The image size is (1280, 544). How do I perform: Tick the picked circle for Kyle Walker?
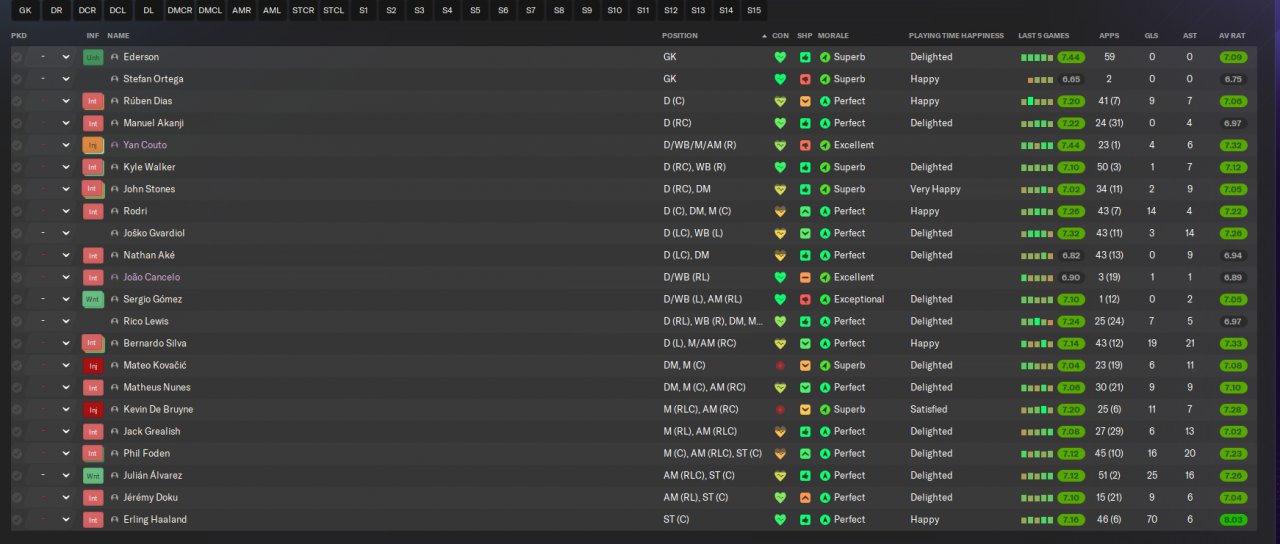pyautogui.click(x=17, y=167)
